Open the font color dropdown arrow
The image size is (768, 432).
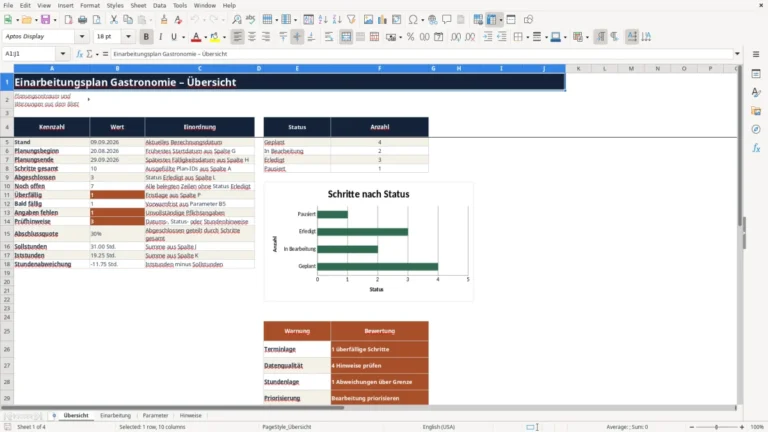point(205,37)
